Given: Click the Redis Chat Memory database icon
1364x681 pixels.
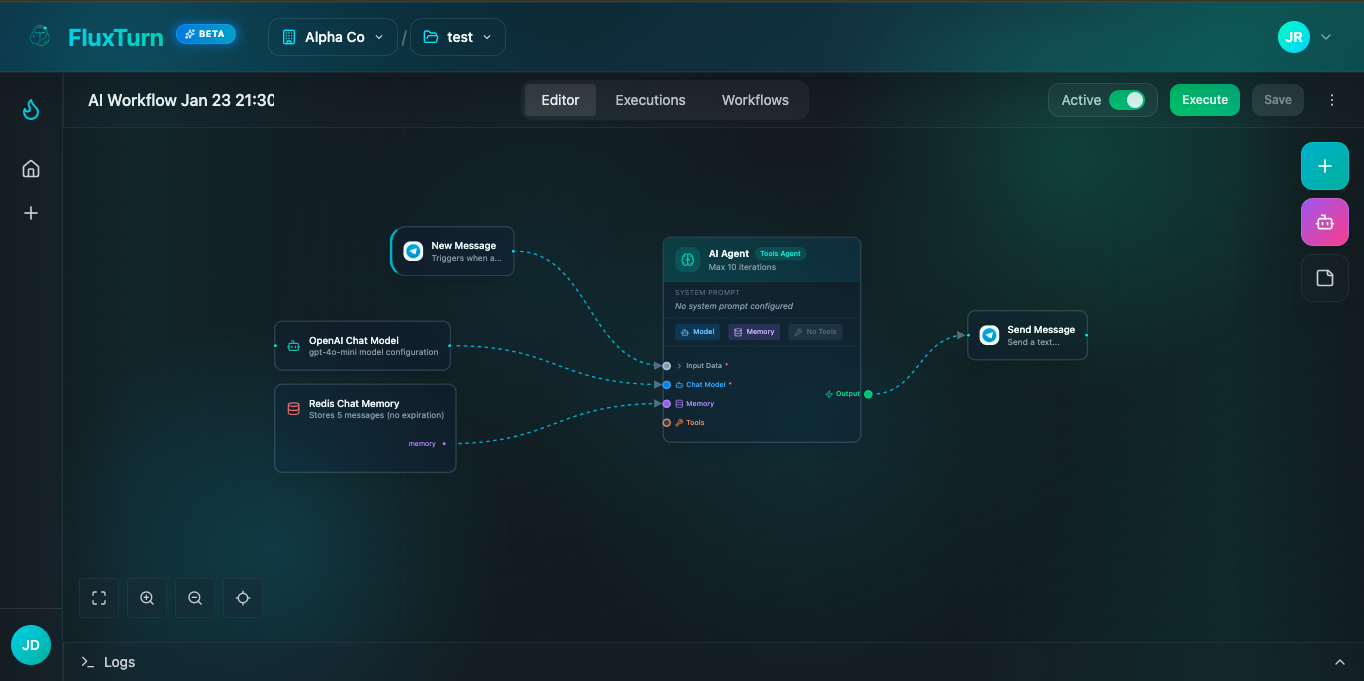Looking at the screenshot, I should click(x=293, y=408).
